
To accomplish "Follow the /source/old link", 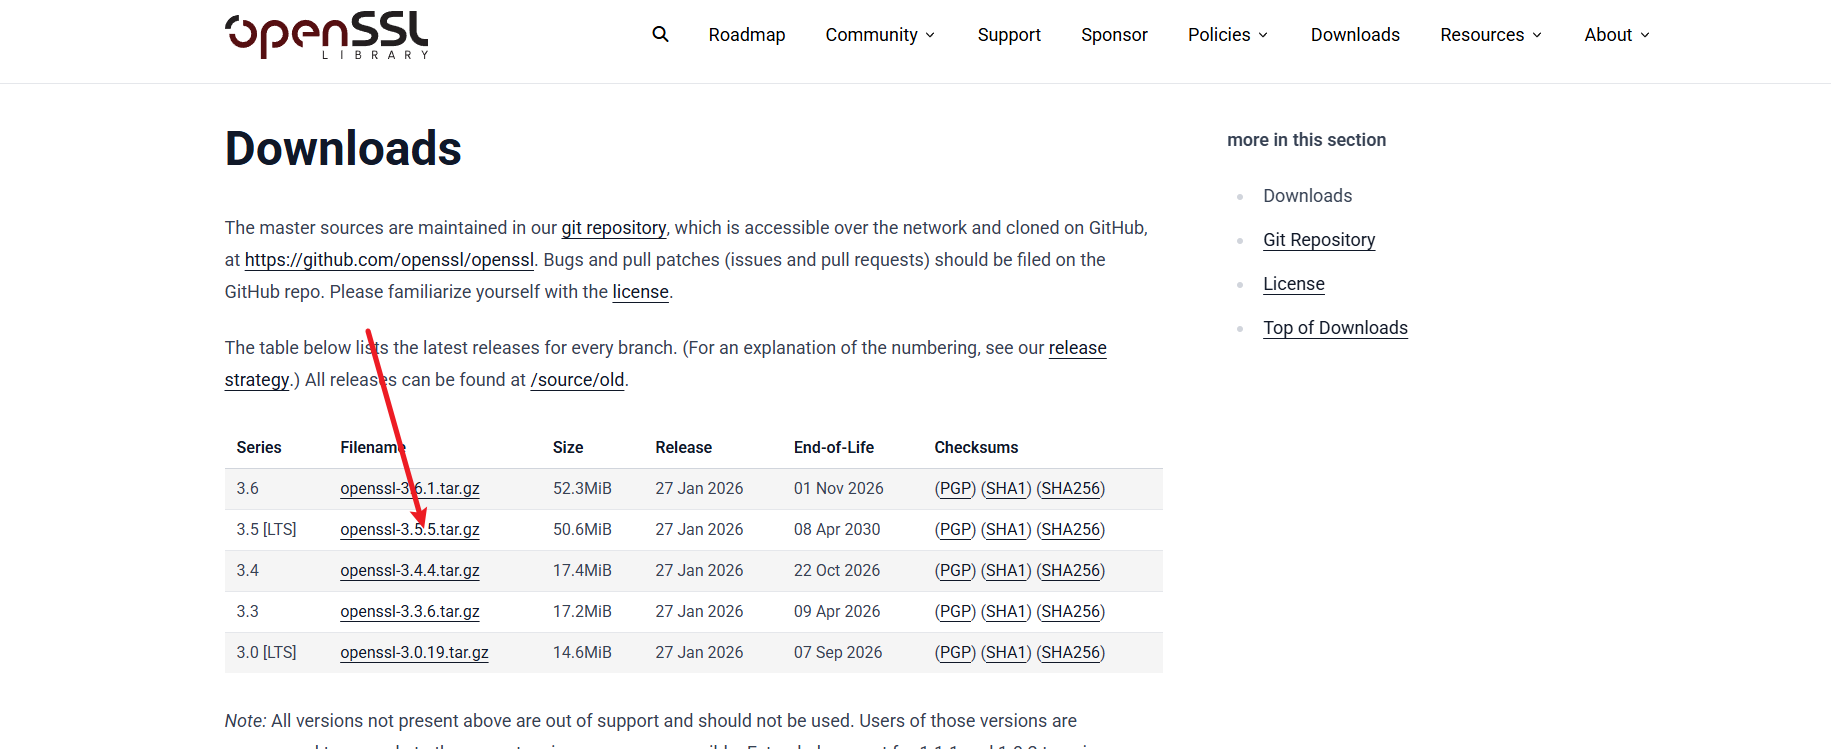I will click(x=577, y=380).
